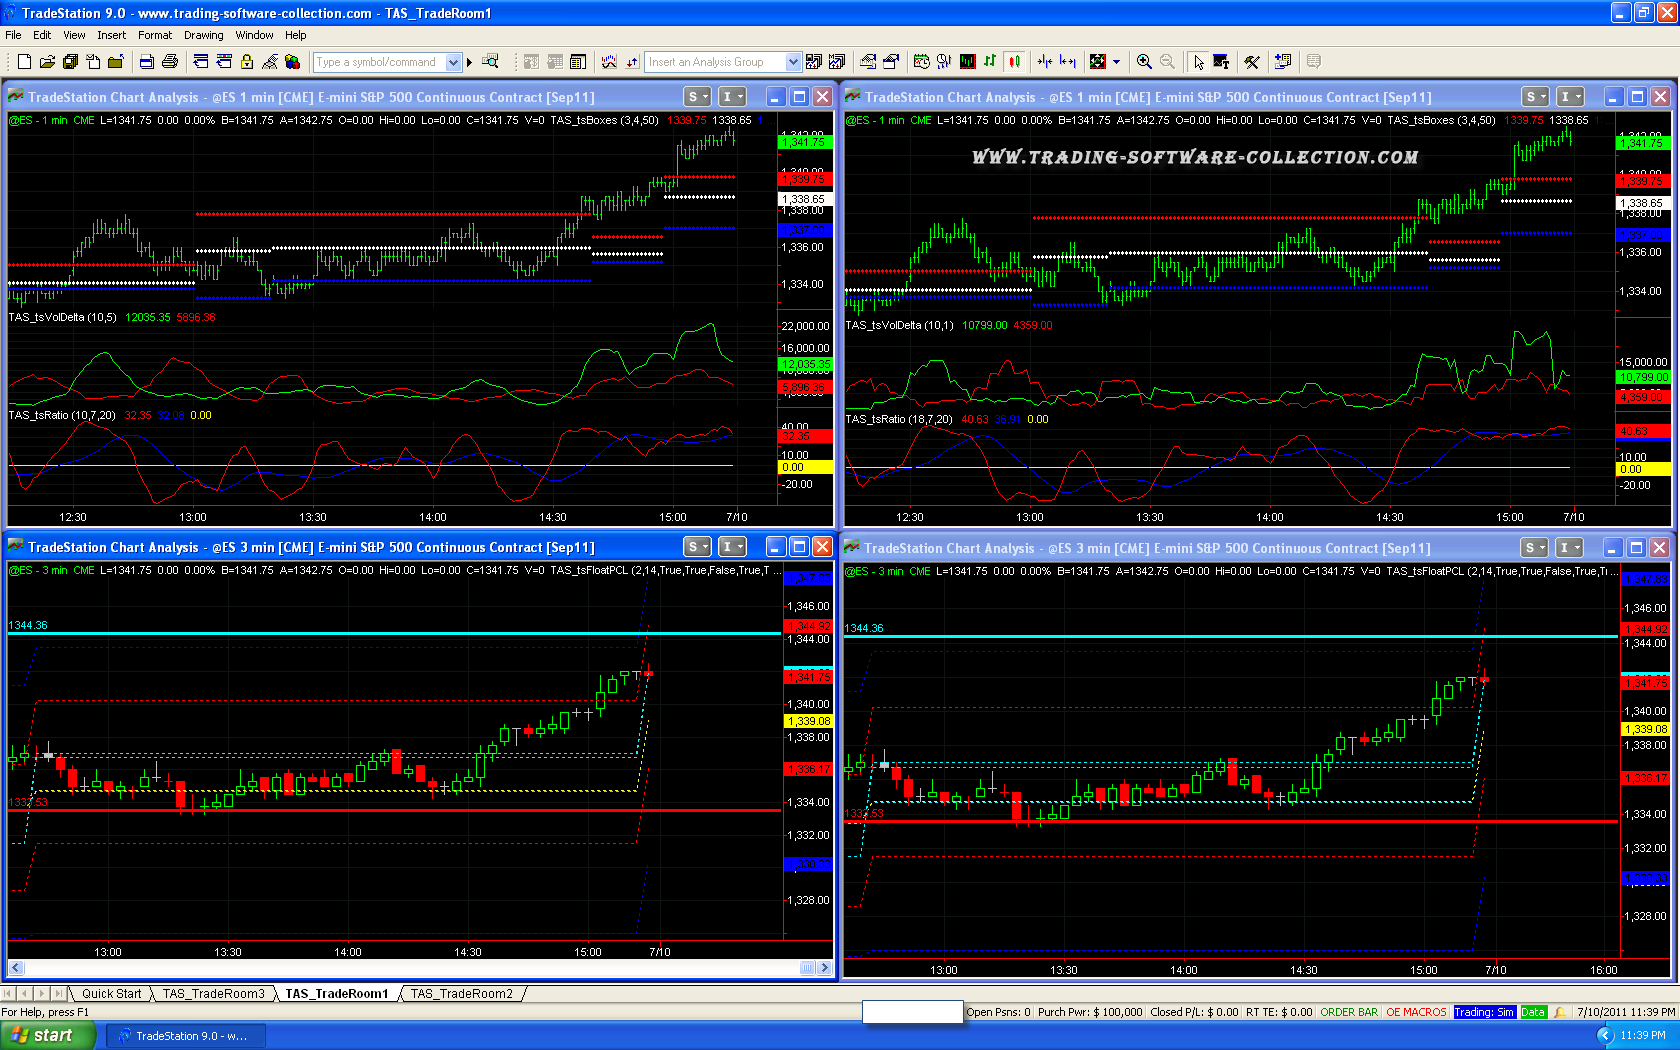Select the candlestick chart style icon

coord(1015,62)
